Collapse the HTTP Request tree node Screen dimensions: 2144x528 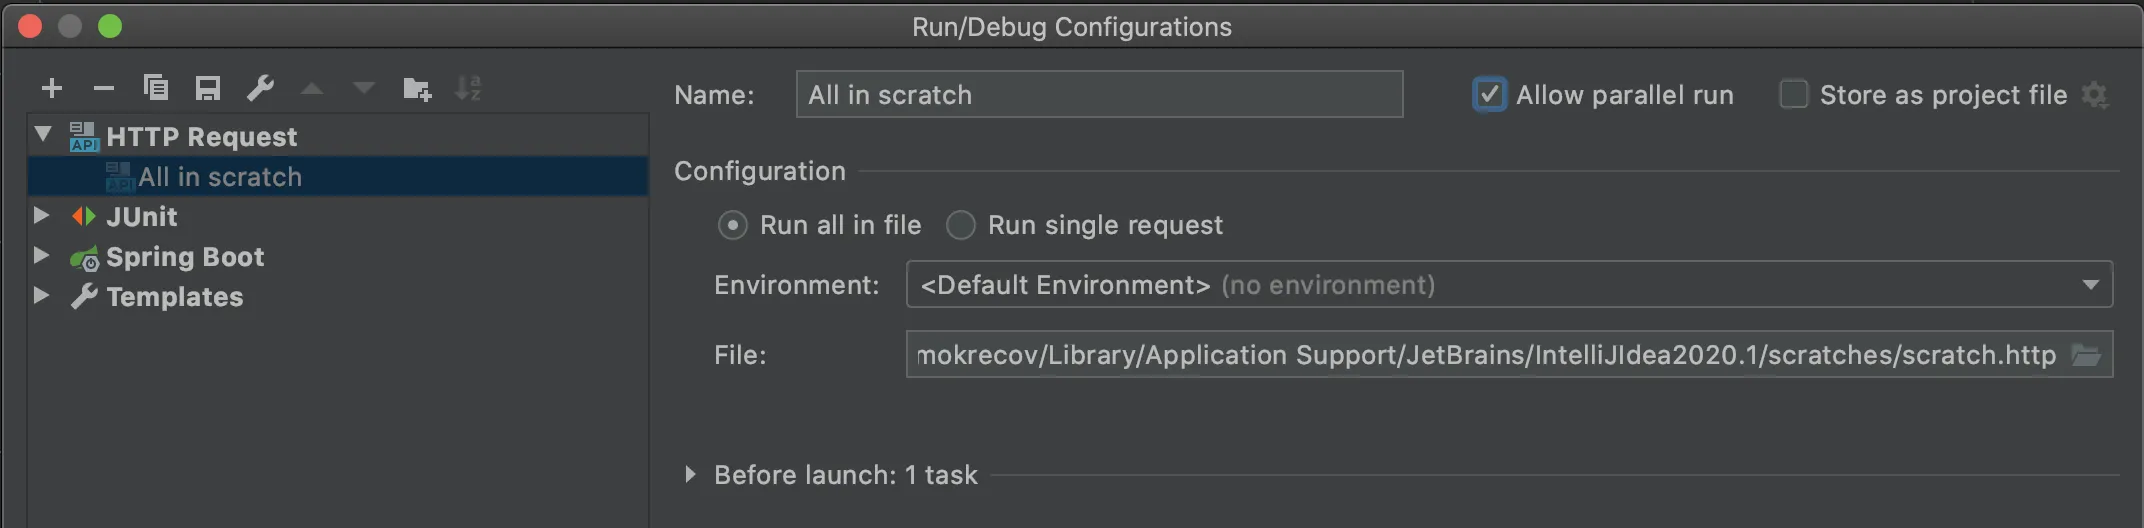pos(42,135)
